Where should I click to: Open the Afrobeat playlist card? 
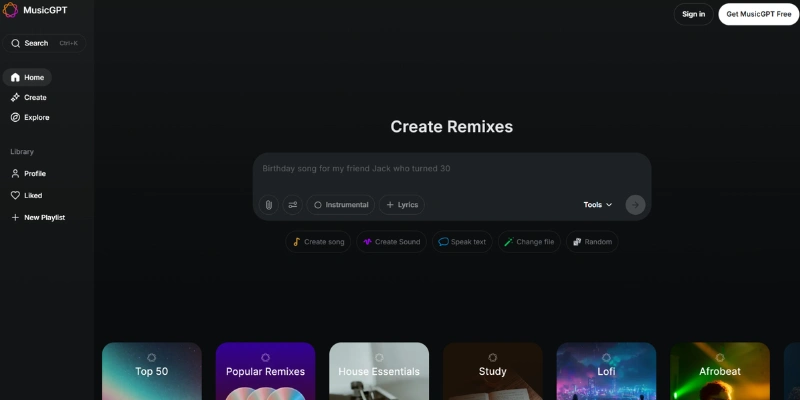[720, 371]
